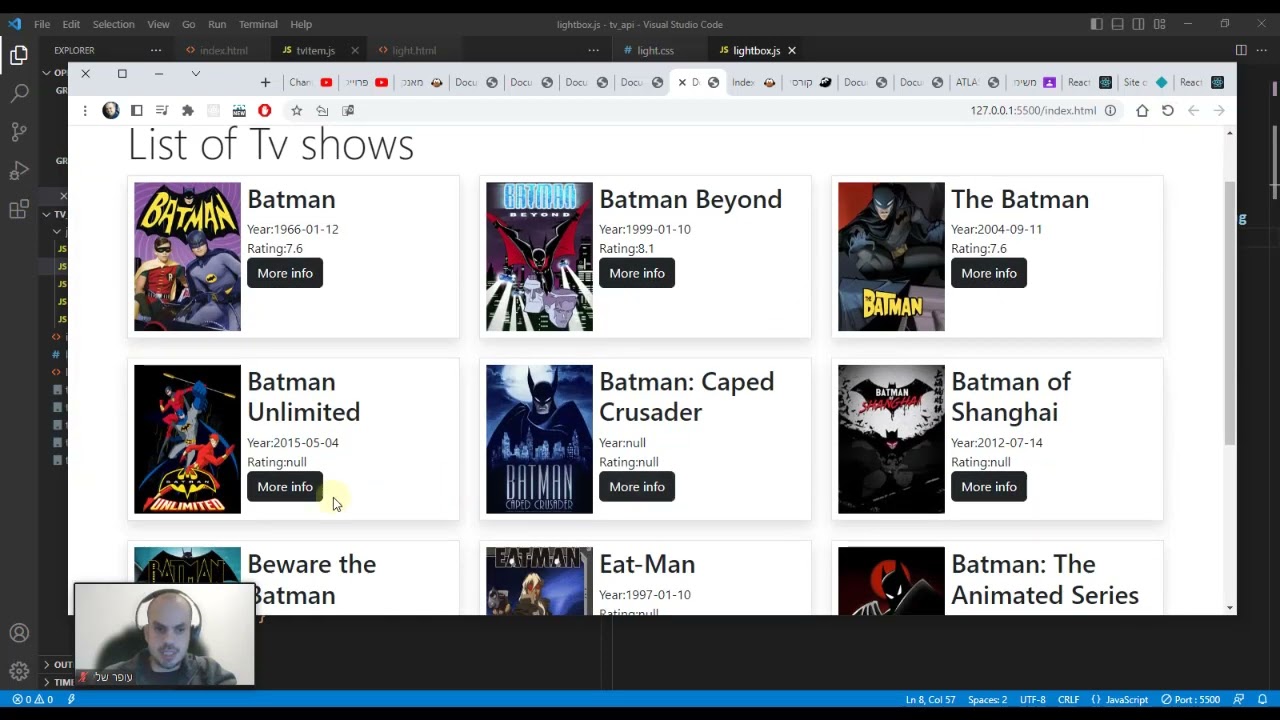
Task: Open the Selection menu
Action: pos(113,24)
